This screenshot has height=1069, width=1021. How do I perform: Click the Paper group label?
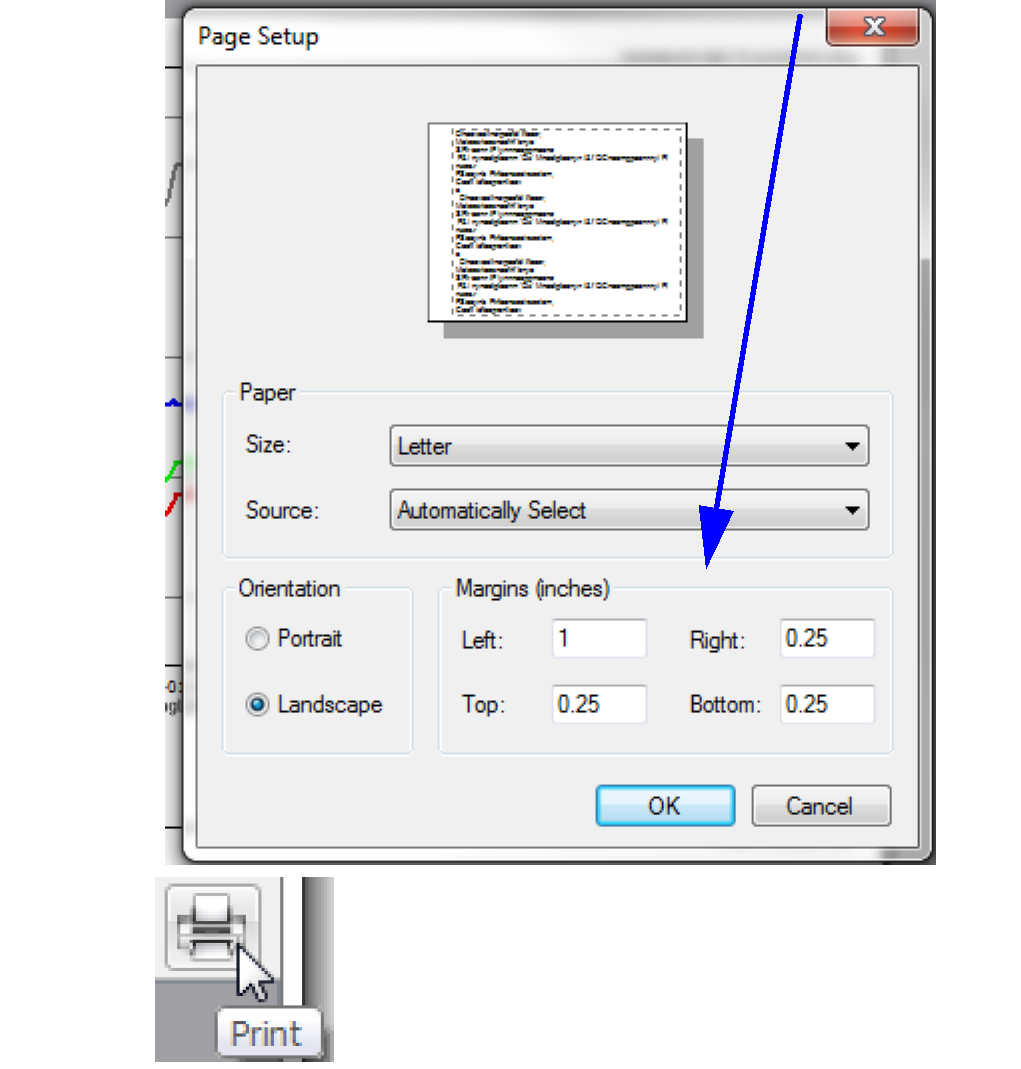tap(267, 393)
